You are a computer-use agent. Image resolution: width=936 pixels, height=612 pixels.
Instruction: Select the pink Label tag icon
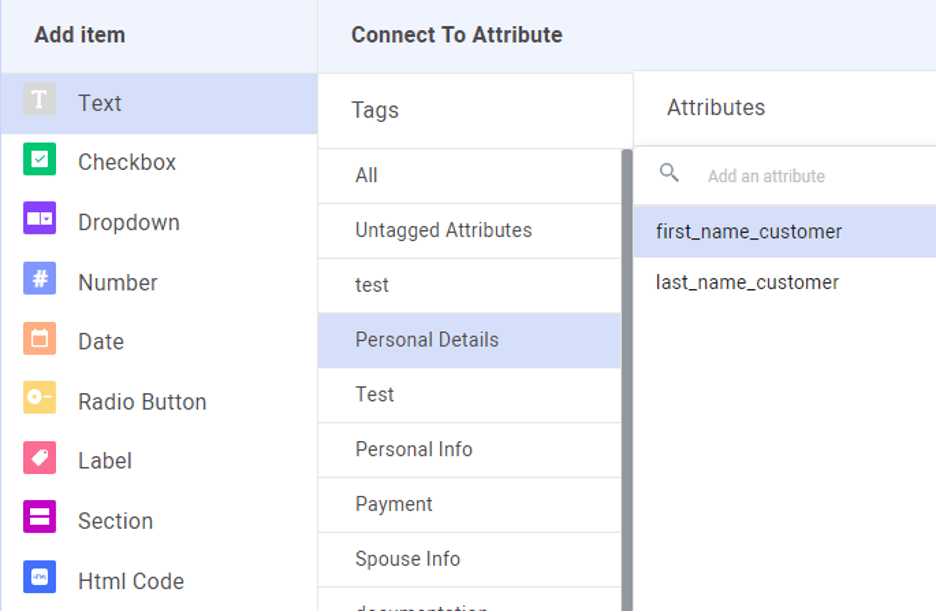[40, 458]
